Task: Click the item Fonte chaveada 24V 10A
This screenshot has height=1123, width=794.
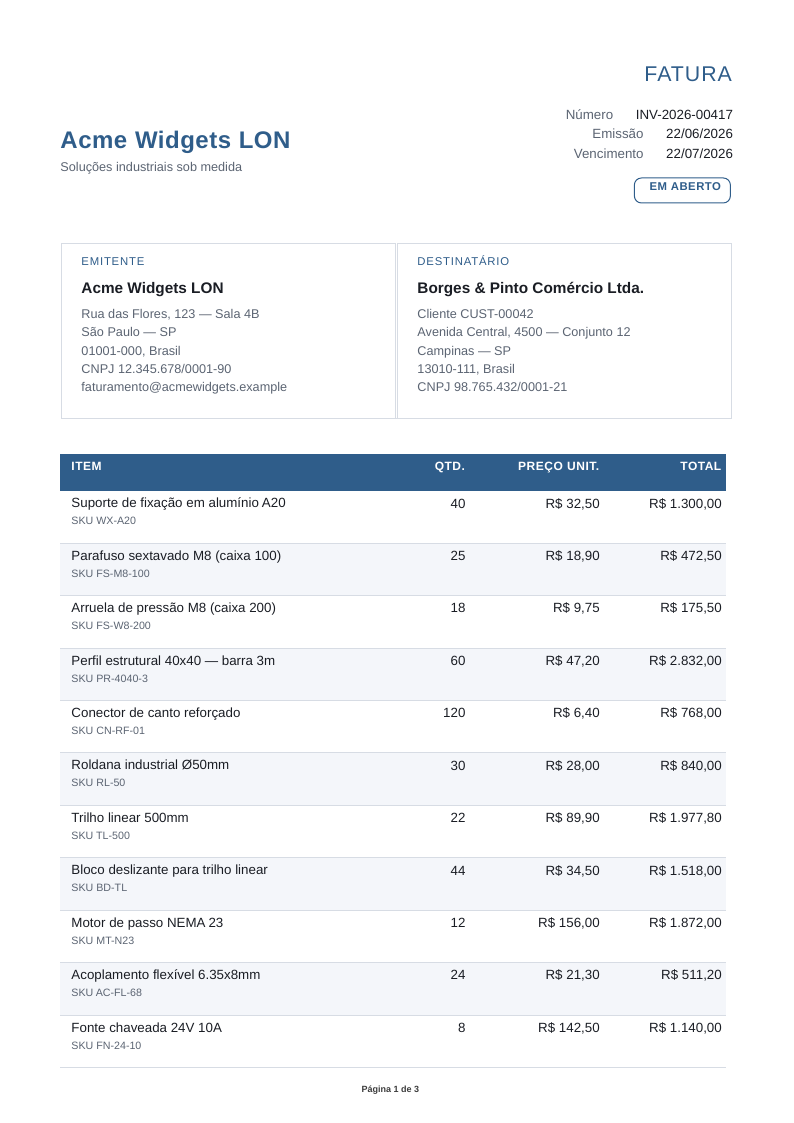Action: point(147,1028)
